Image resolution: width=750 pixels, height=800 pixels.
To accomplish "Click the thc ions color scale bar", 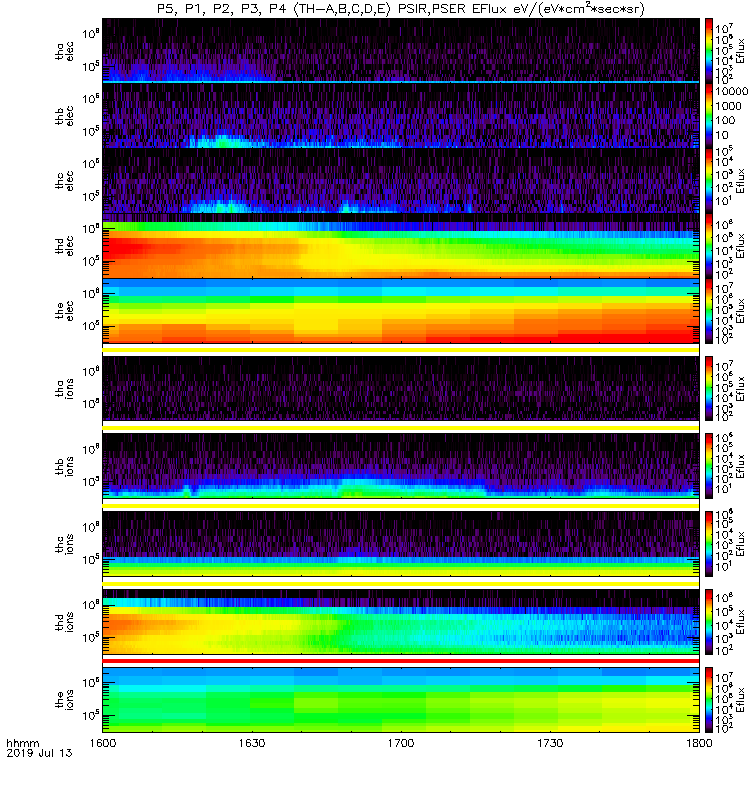I will (709, 544).
